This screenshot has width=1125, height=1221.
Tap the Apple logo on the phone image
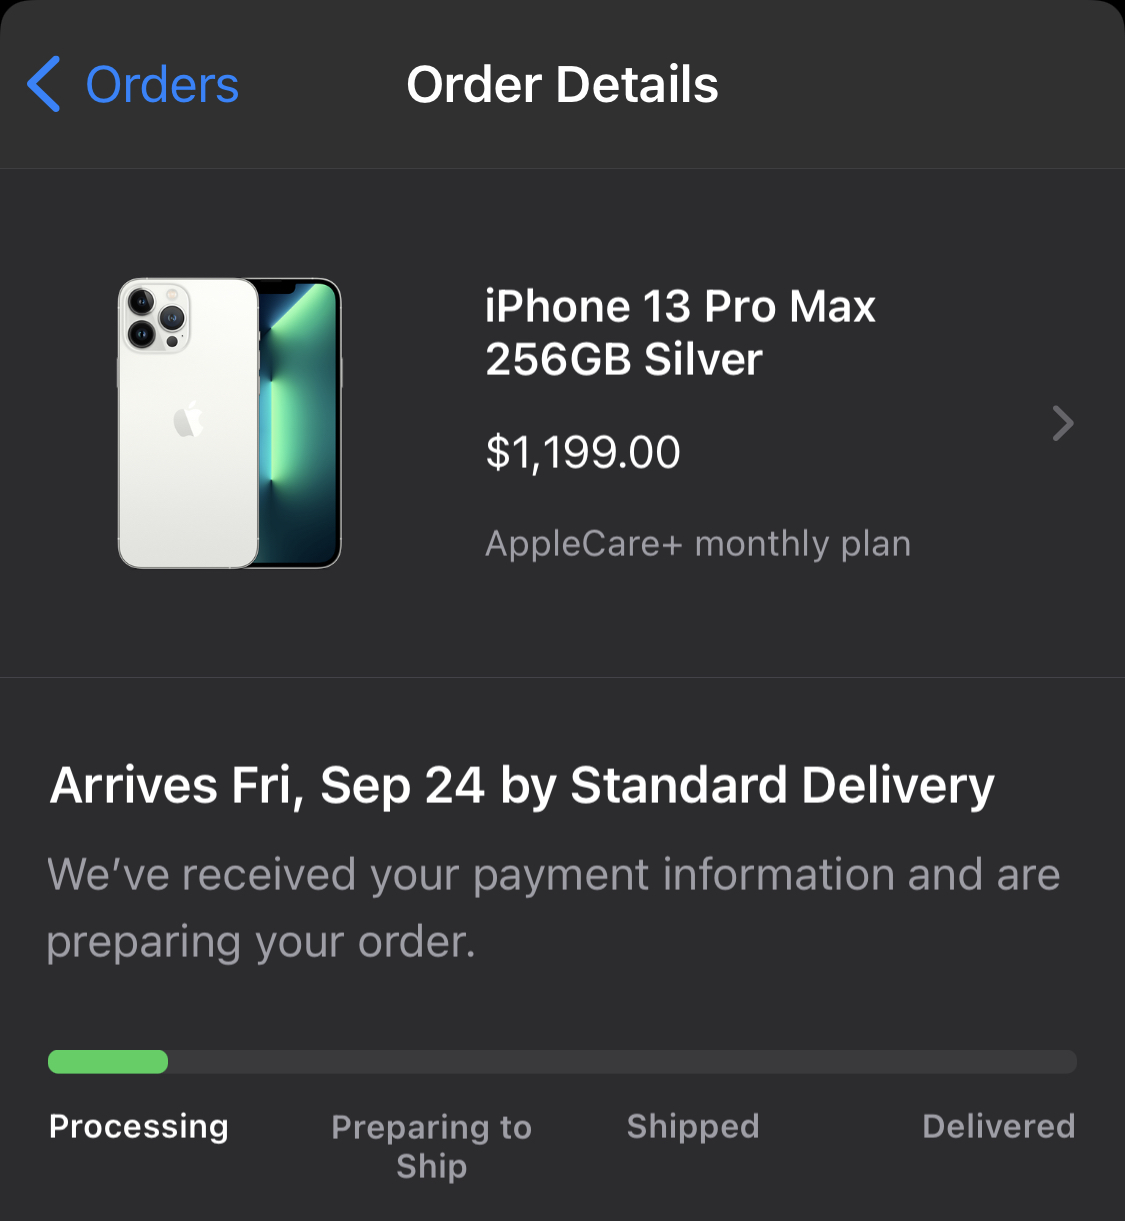(x=188, y=421)
